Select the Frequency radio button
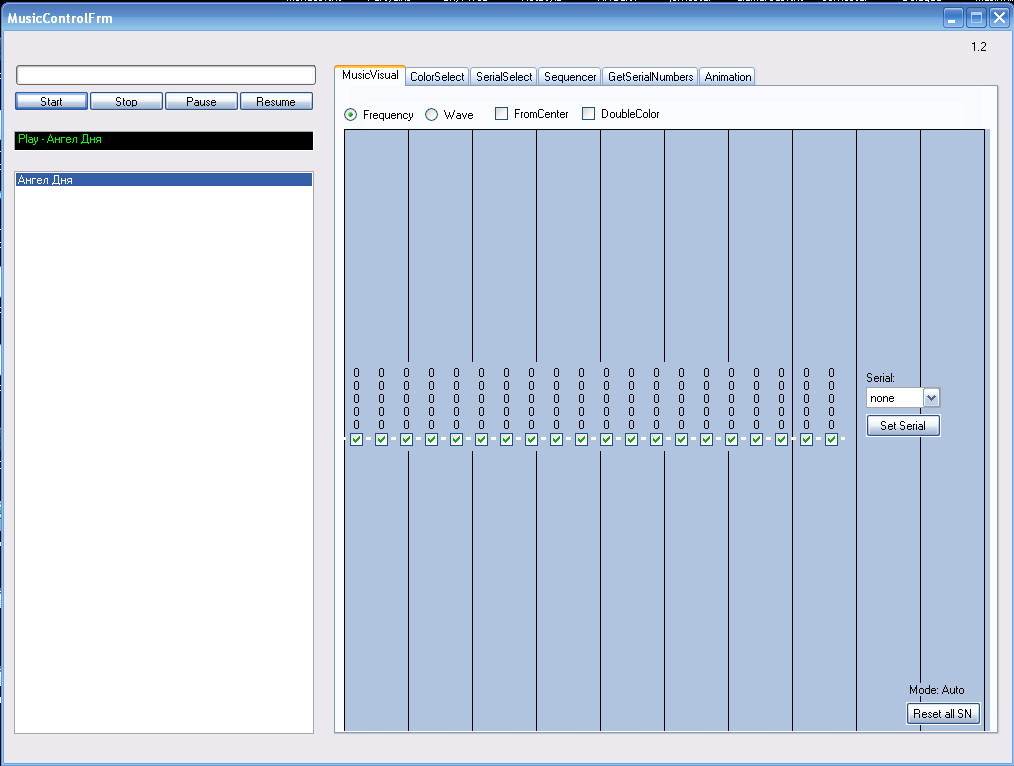Screen dimensions: 1014x766 coord(351,115)
